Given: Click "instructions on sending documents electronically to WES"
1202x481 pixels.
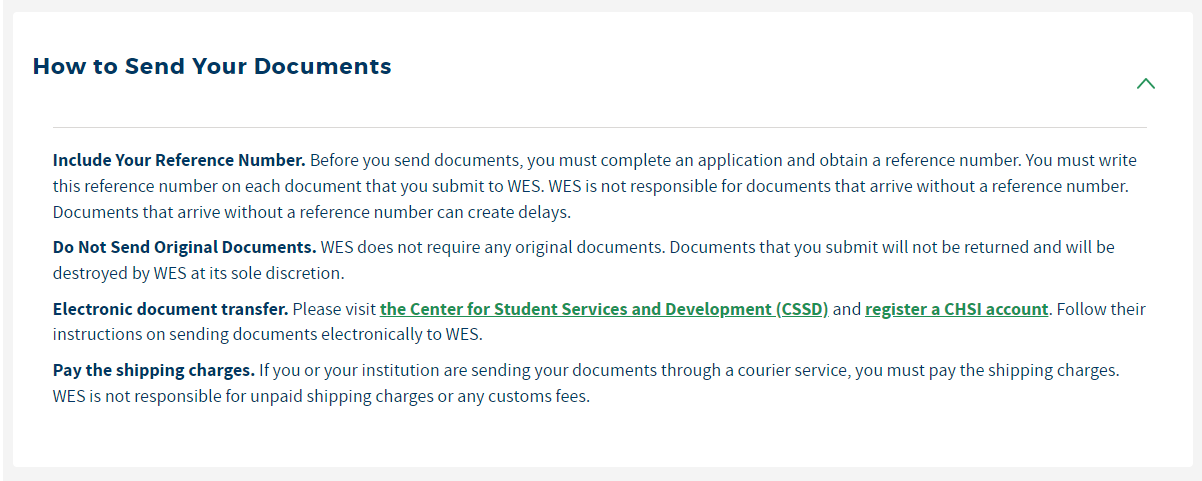Looking at the screenshot, I should tap(274, 334).
